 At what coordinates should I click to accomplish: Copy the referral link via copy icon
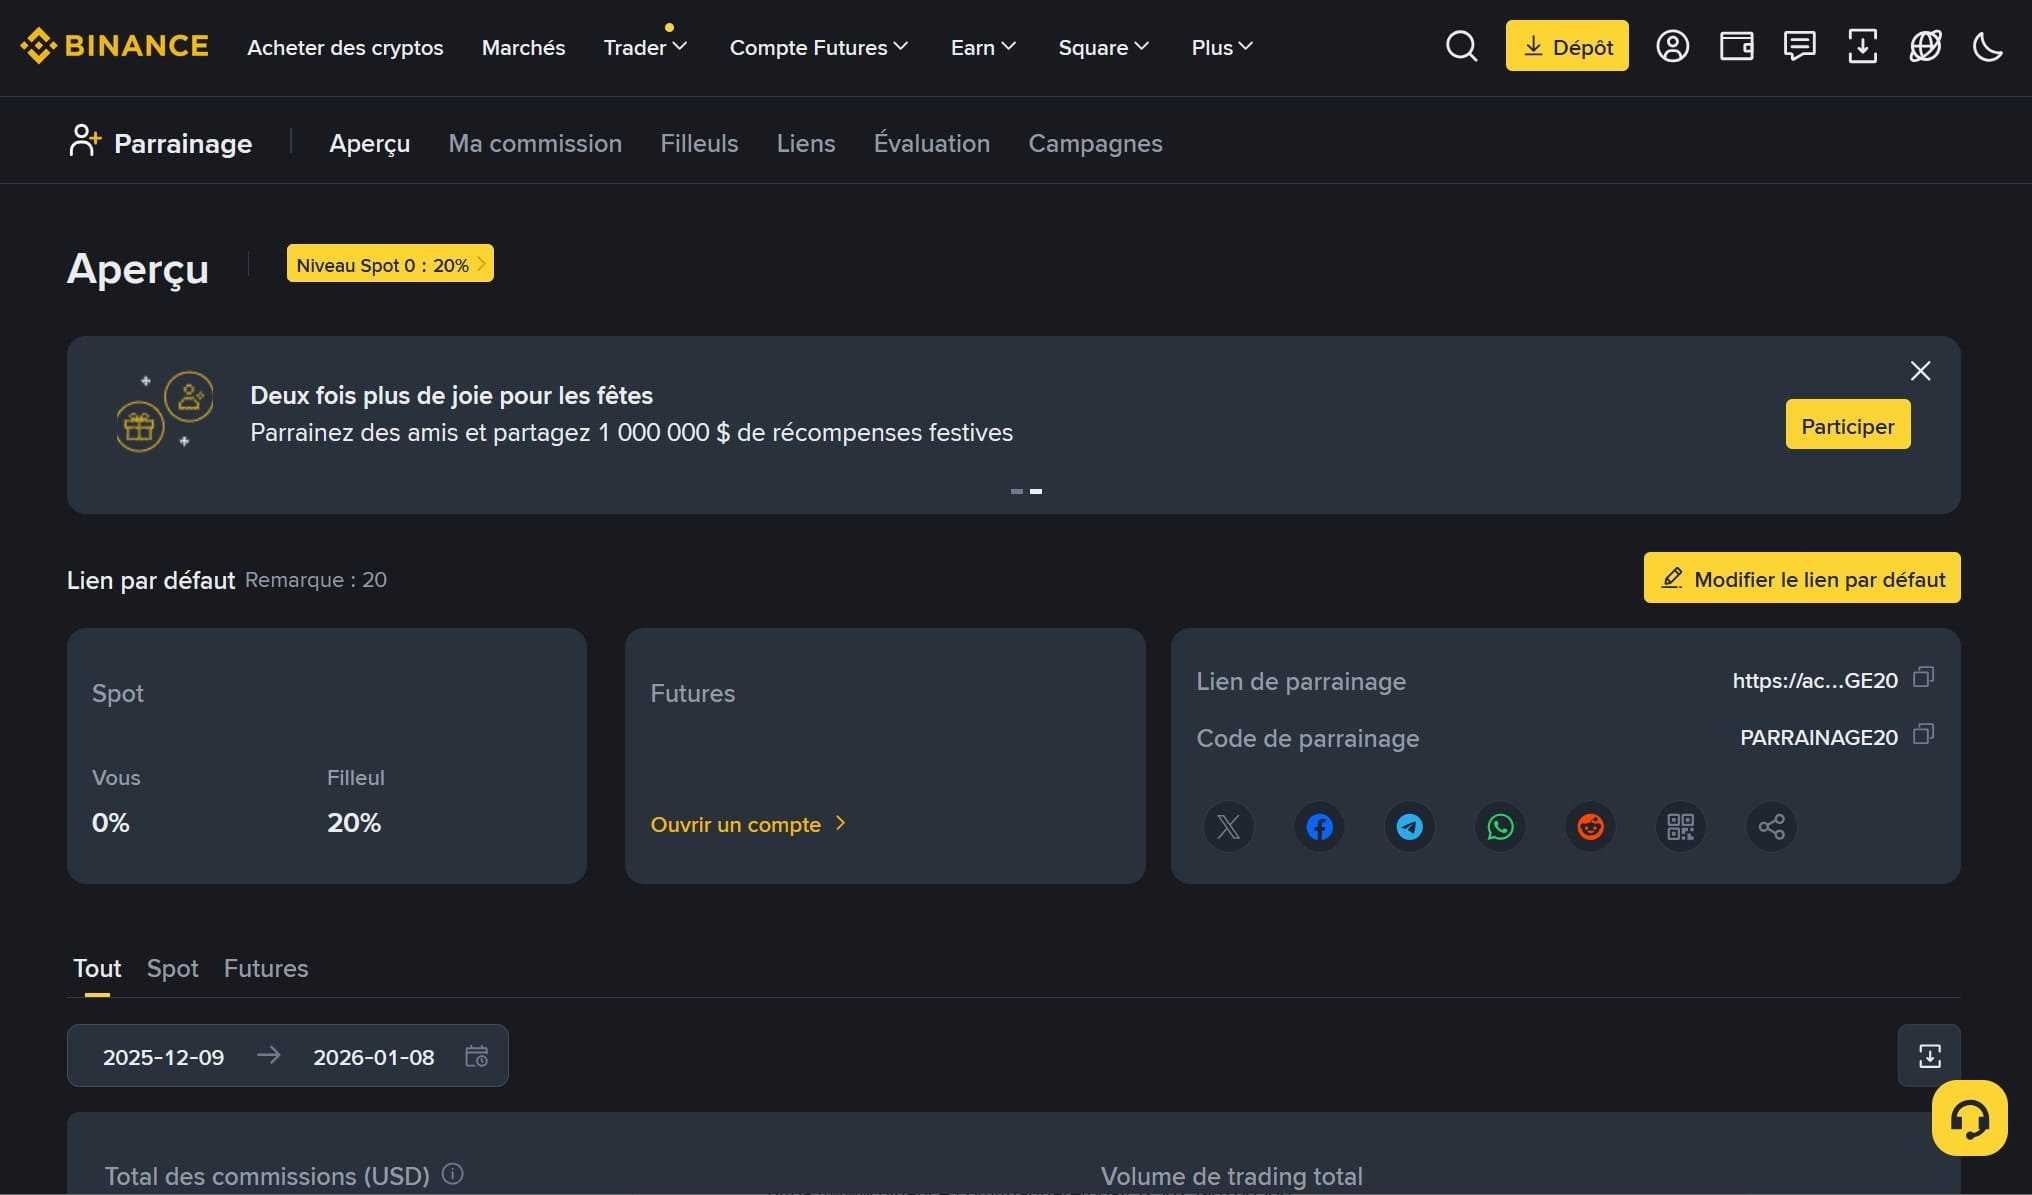pos(1923,678)
